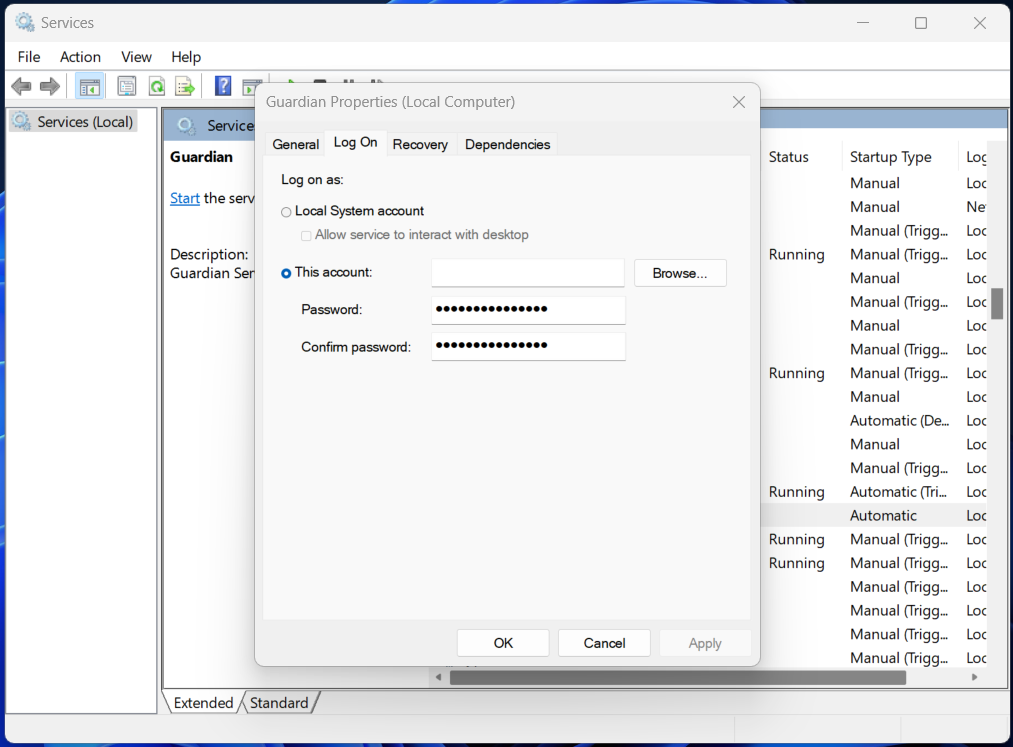The height and width of the screenshot is (747, 1013).
Task: Click the gear icon in the Services pane header
Action: 186,125
